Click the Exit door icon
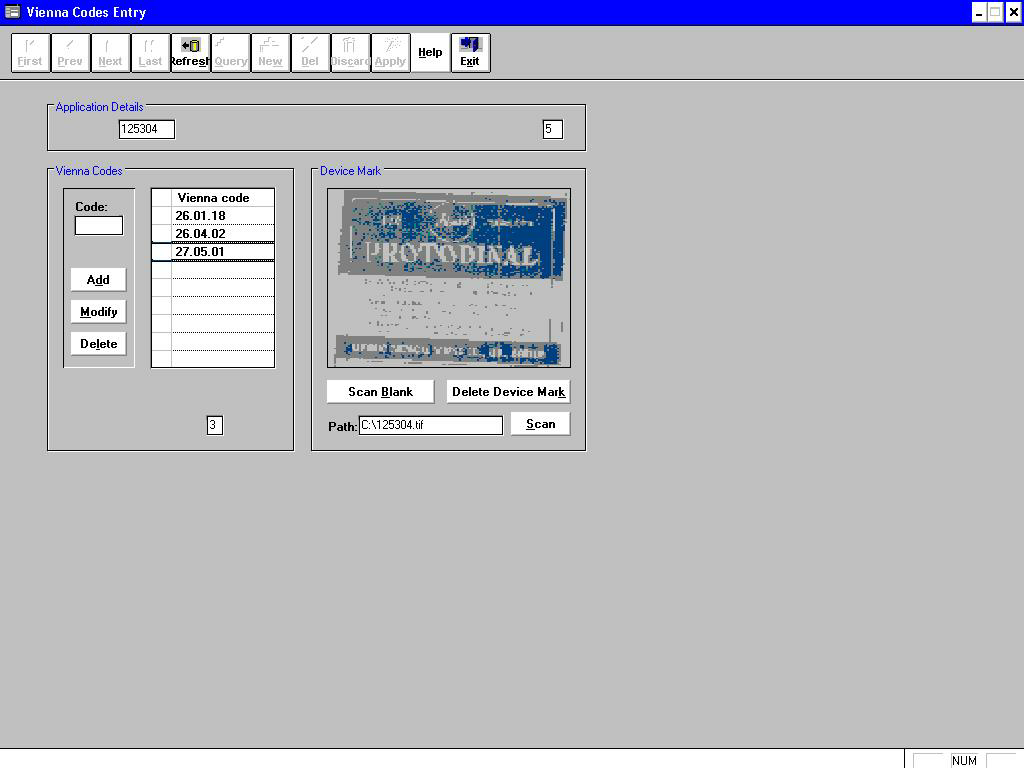Viewport: 1024px width, 768px height. 470,53
